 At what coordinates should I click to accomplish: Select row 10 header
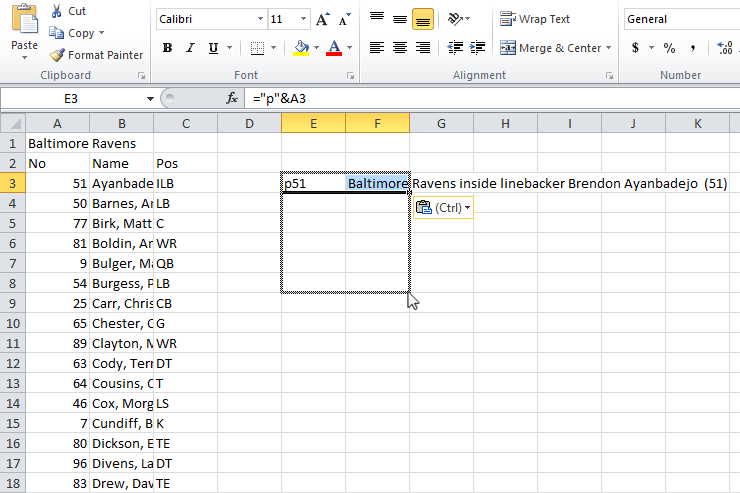[x=13, y=324]
